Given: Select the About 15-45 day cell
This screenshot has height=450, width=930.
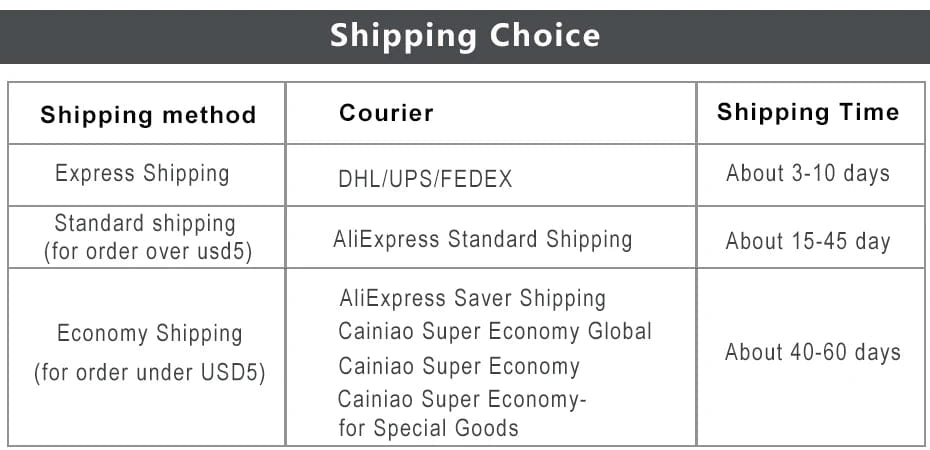Looking at the screenshot, I should pyautogui.click(x=808, y=241).
